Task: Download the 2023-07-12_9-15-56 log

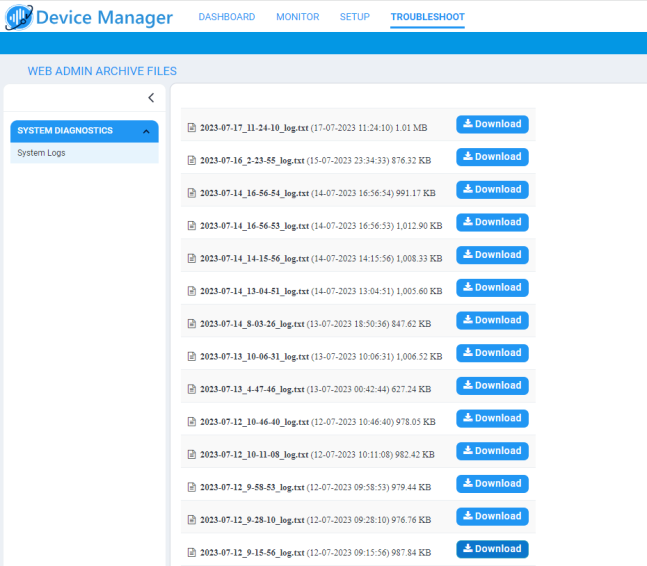Action: tap(492, 549)
